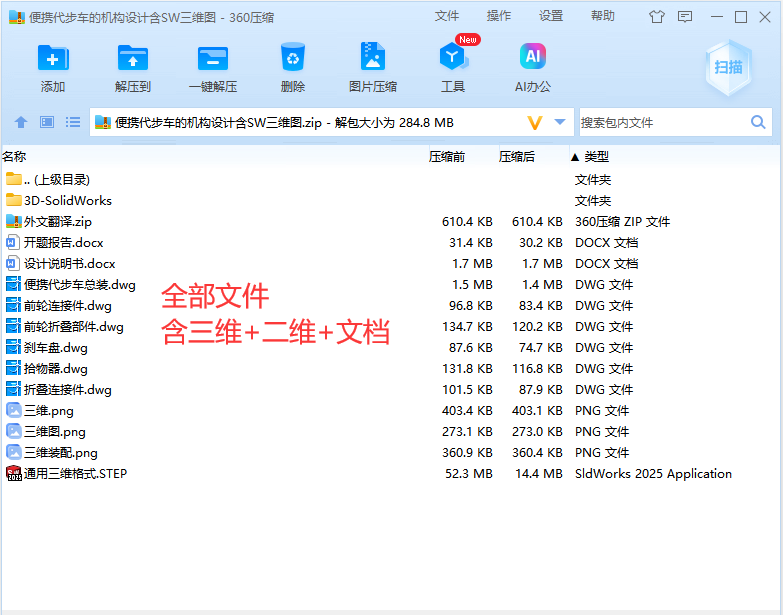
Task: Minimize the 360压缩 window
Action: 717,17
